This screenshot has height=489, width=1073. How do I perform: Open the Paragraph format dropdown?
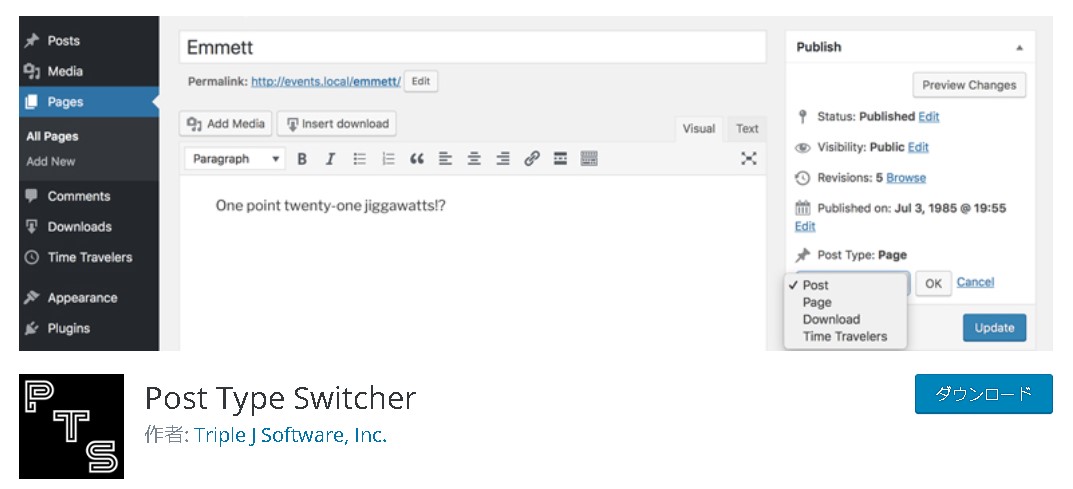pyautogui.click(x=235, y=159)
